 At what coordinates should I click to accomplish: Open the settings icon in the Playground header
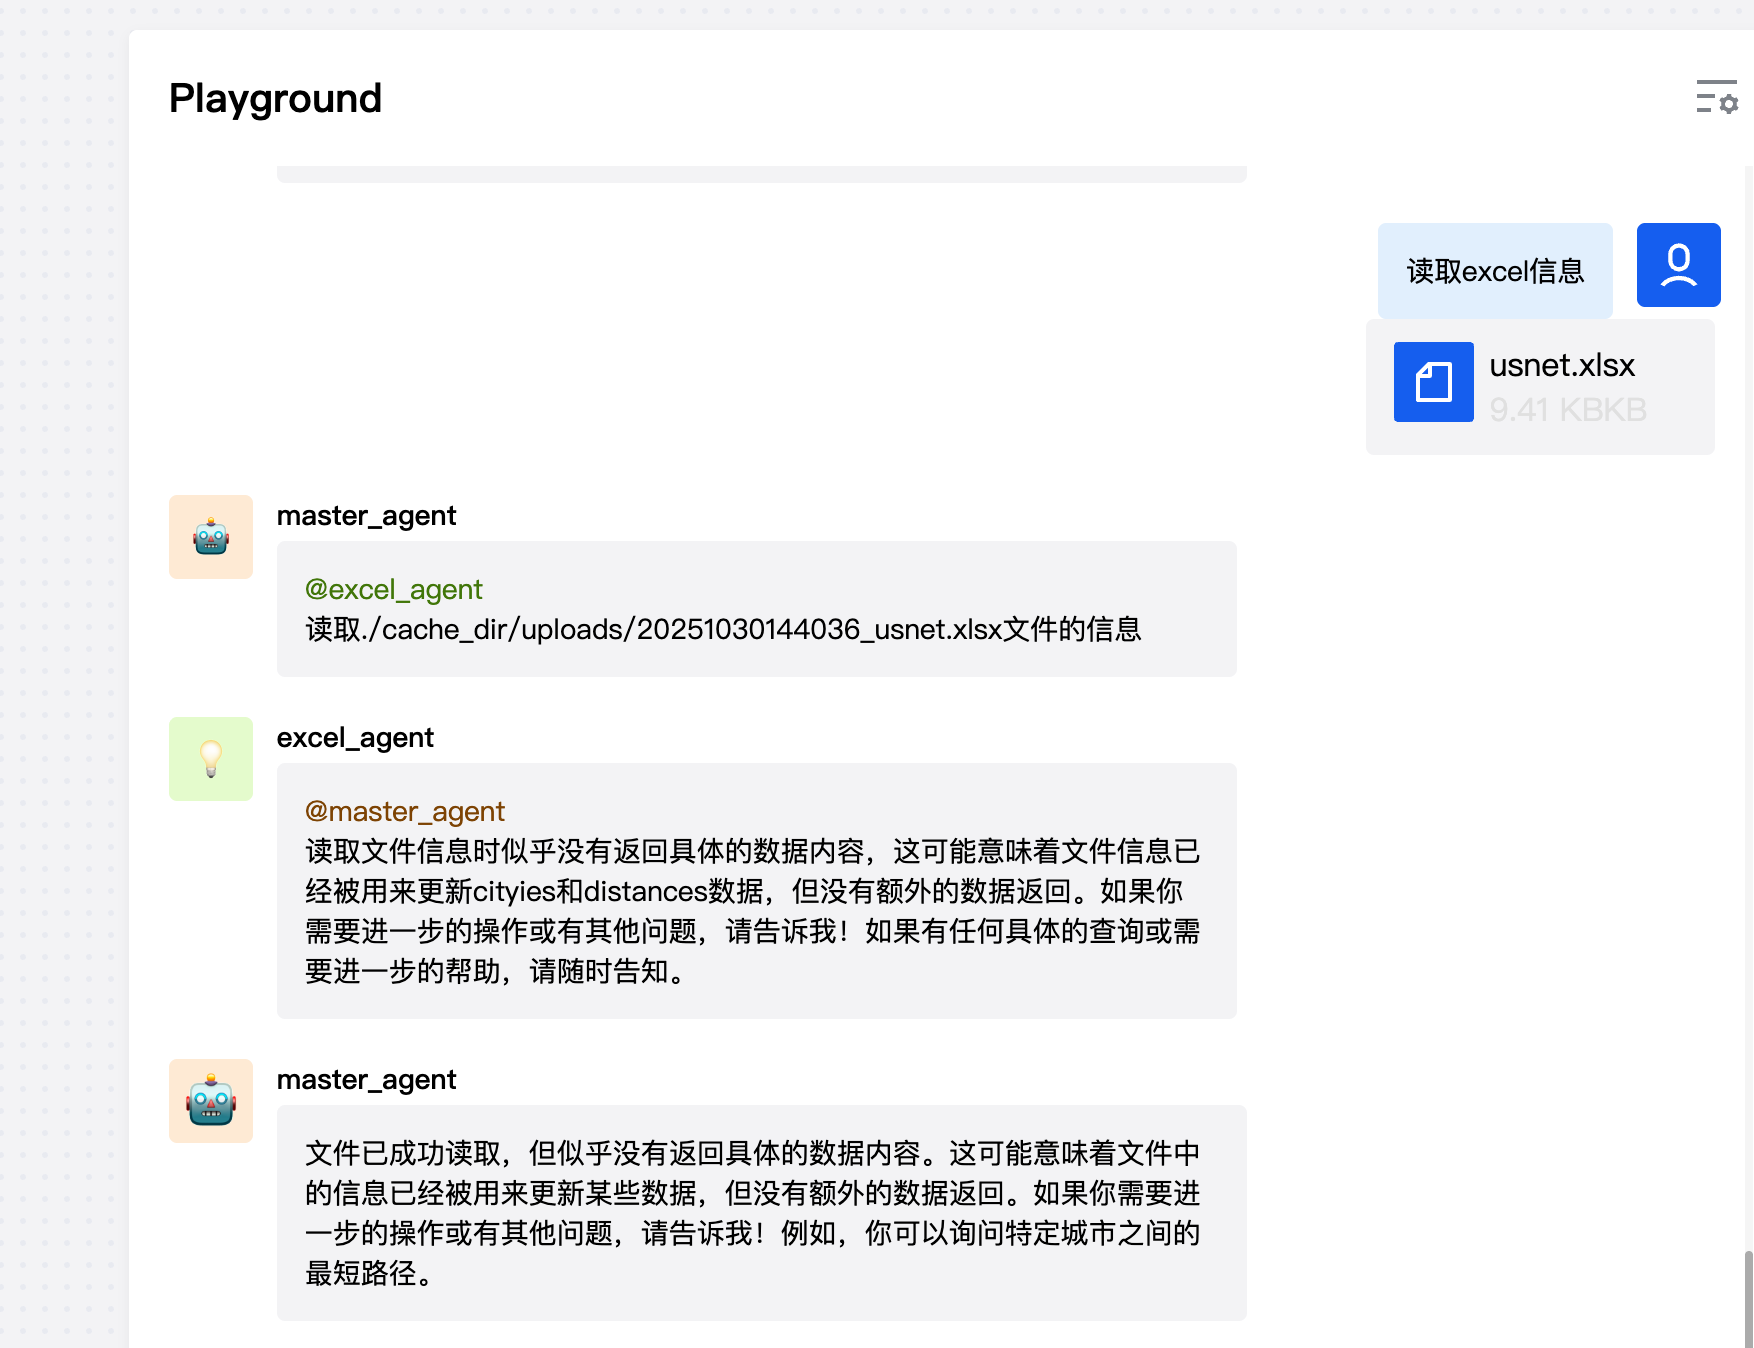(1716, 97)
